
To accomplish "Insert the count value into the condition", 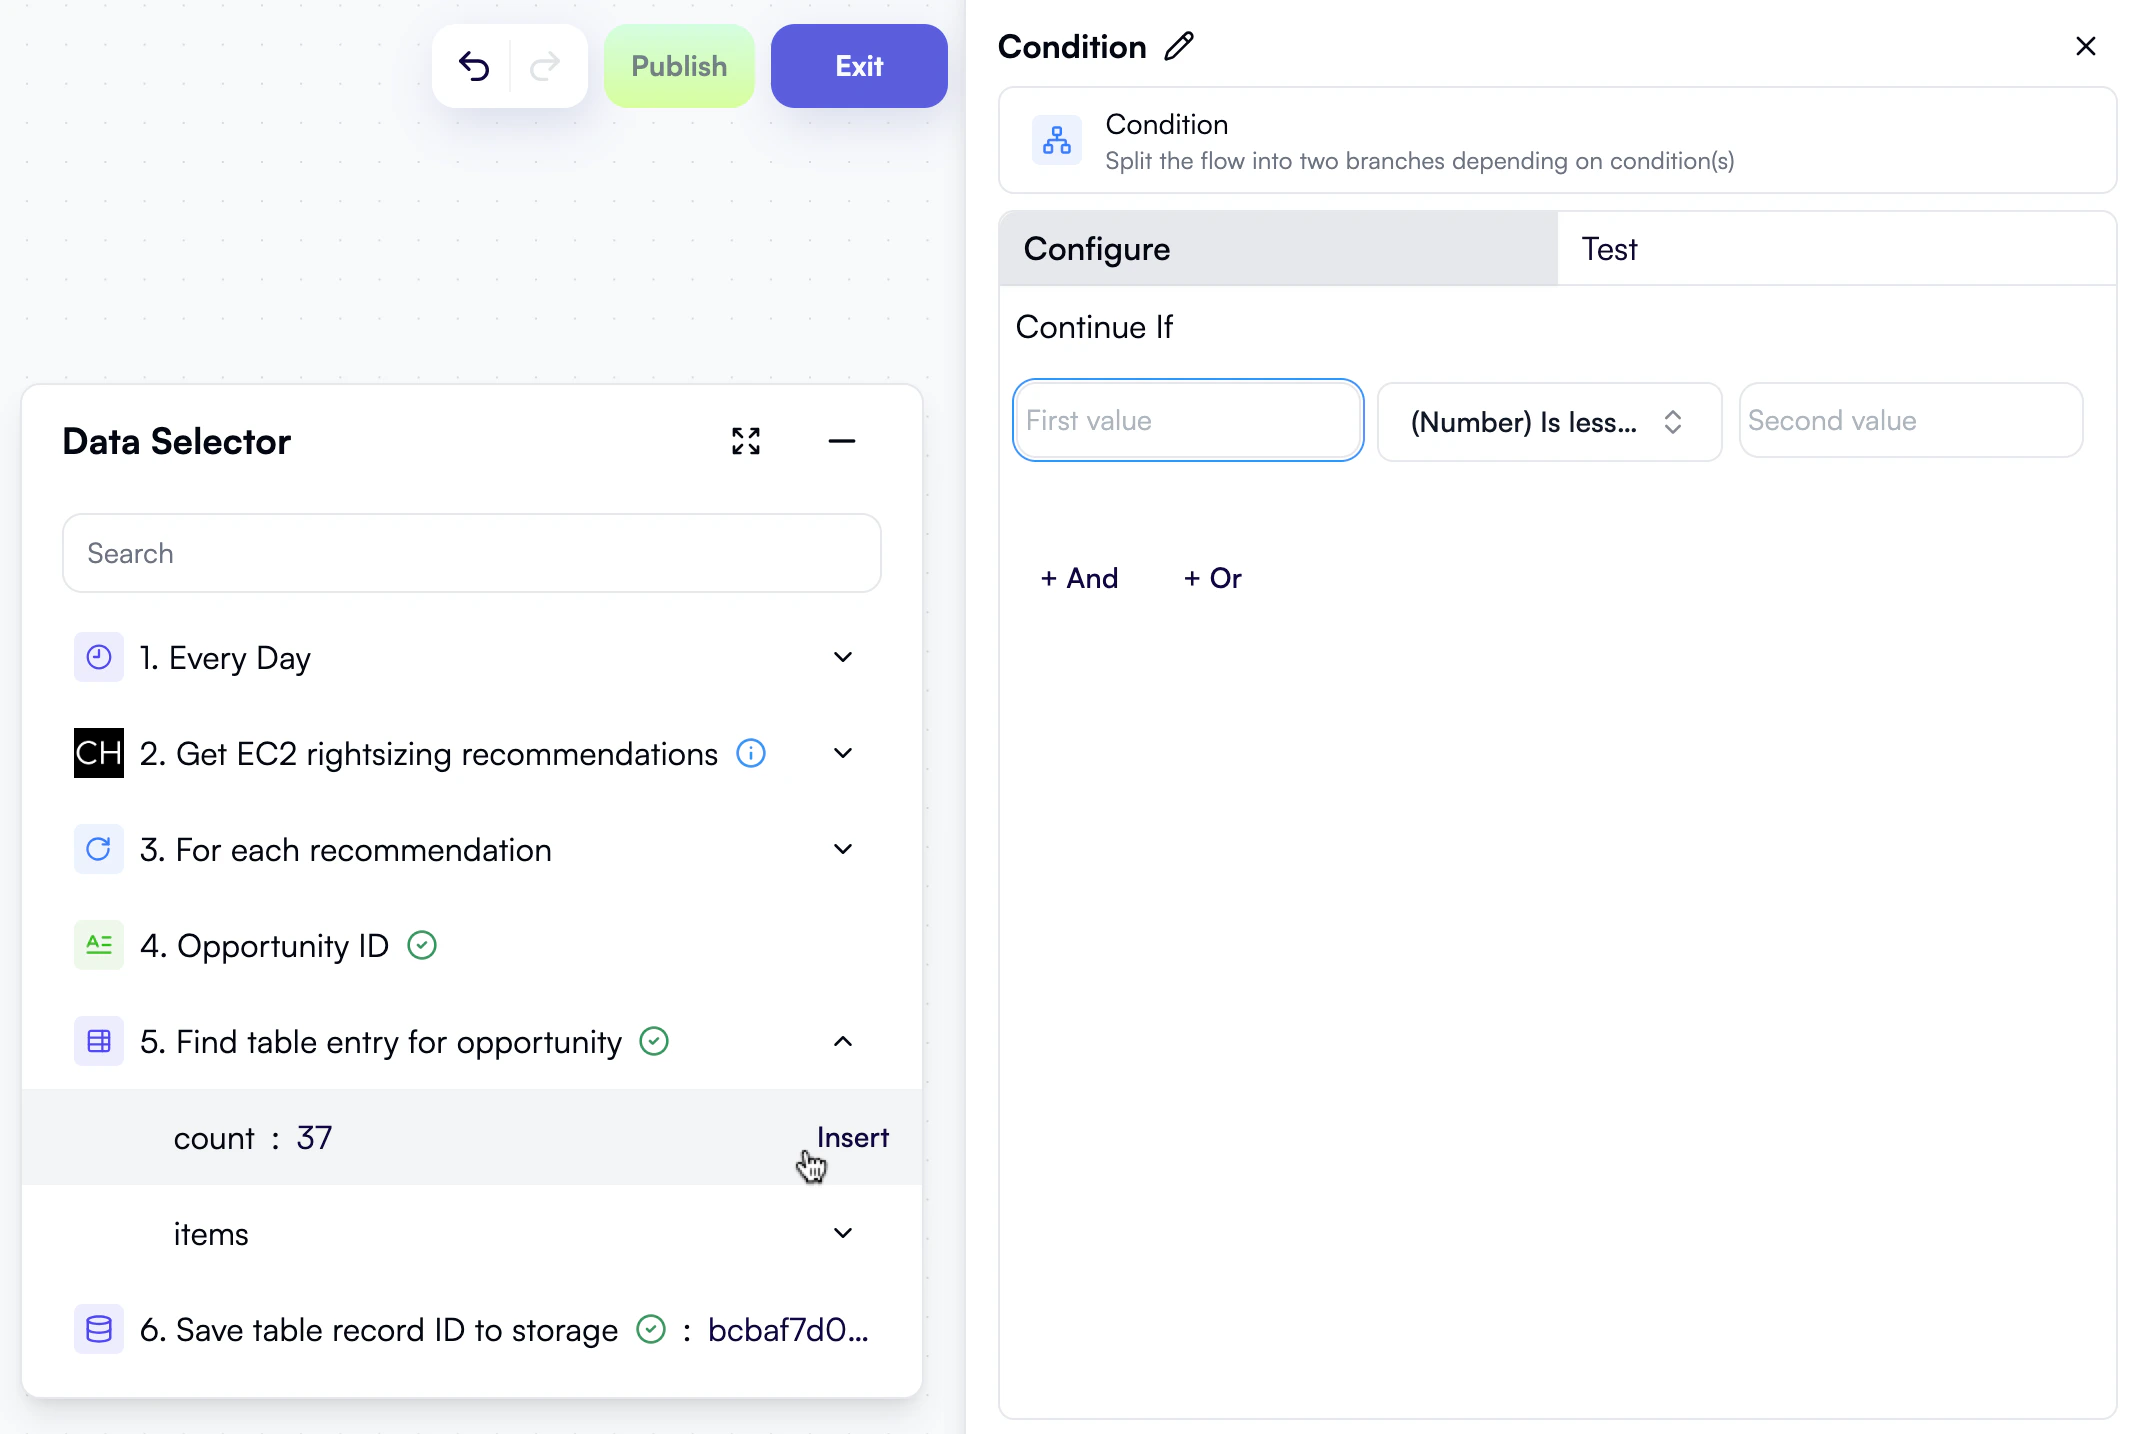I will pos(852,1137).
